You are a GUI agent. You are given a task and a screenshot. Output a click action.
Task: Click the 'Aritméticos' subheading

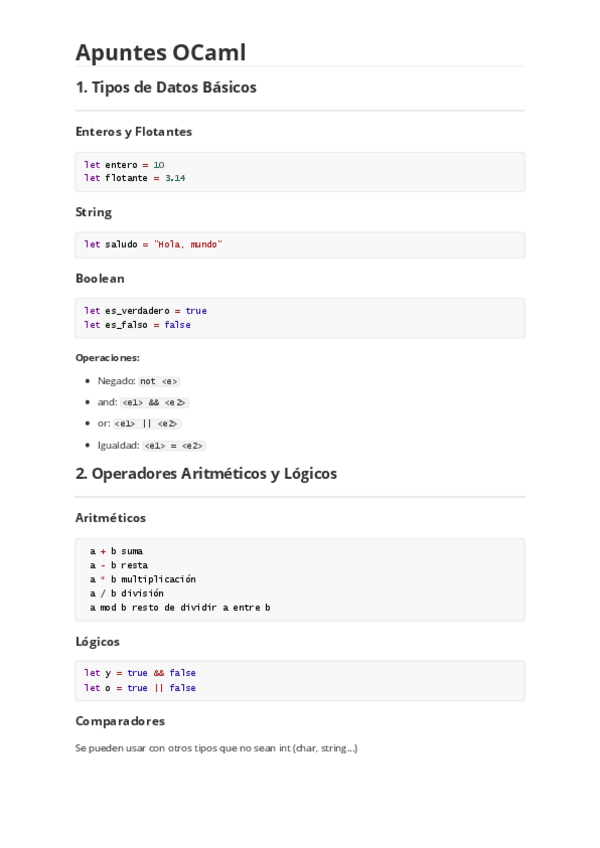coord(110,517)
